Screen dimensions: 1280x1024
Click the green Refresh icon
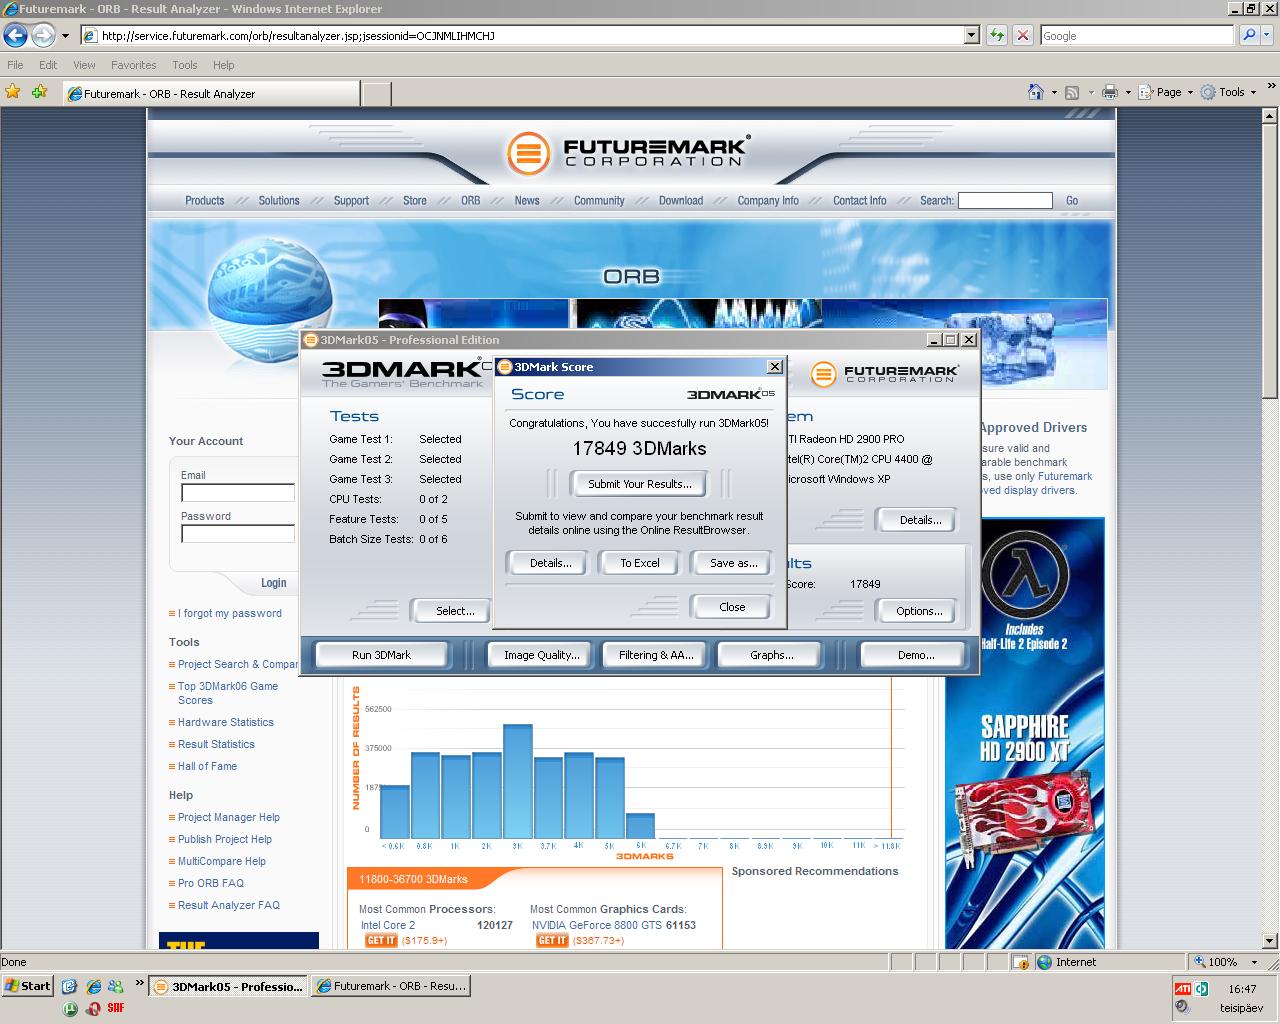click(996, 35)
